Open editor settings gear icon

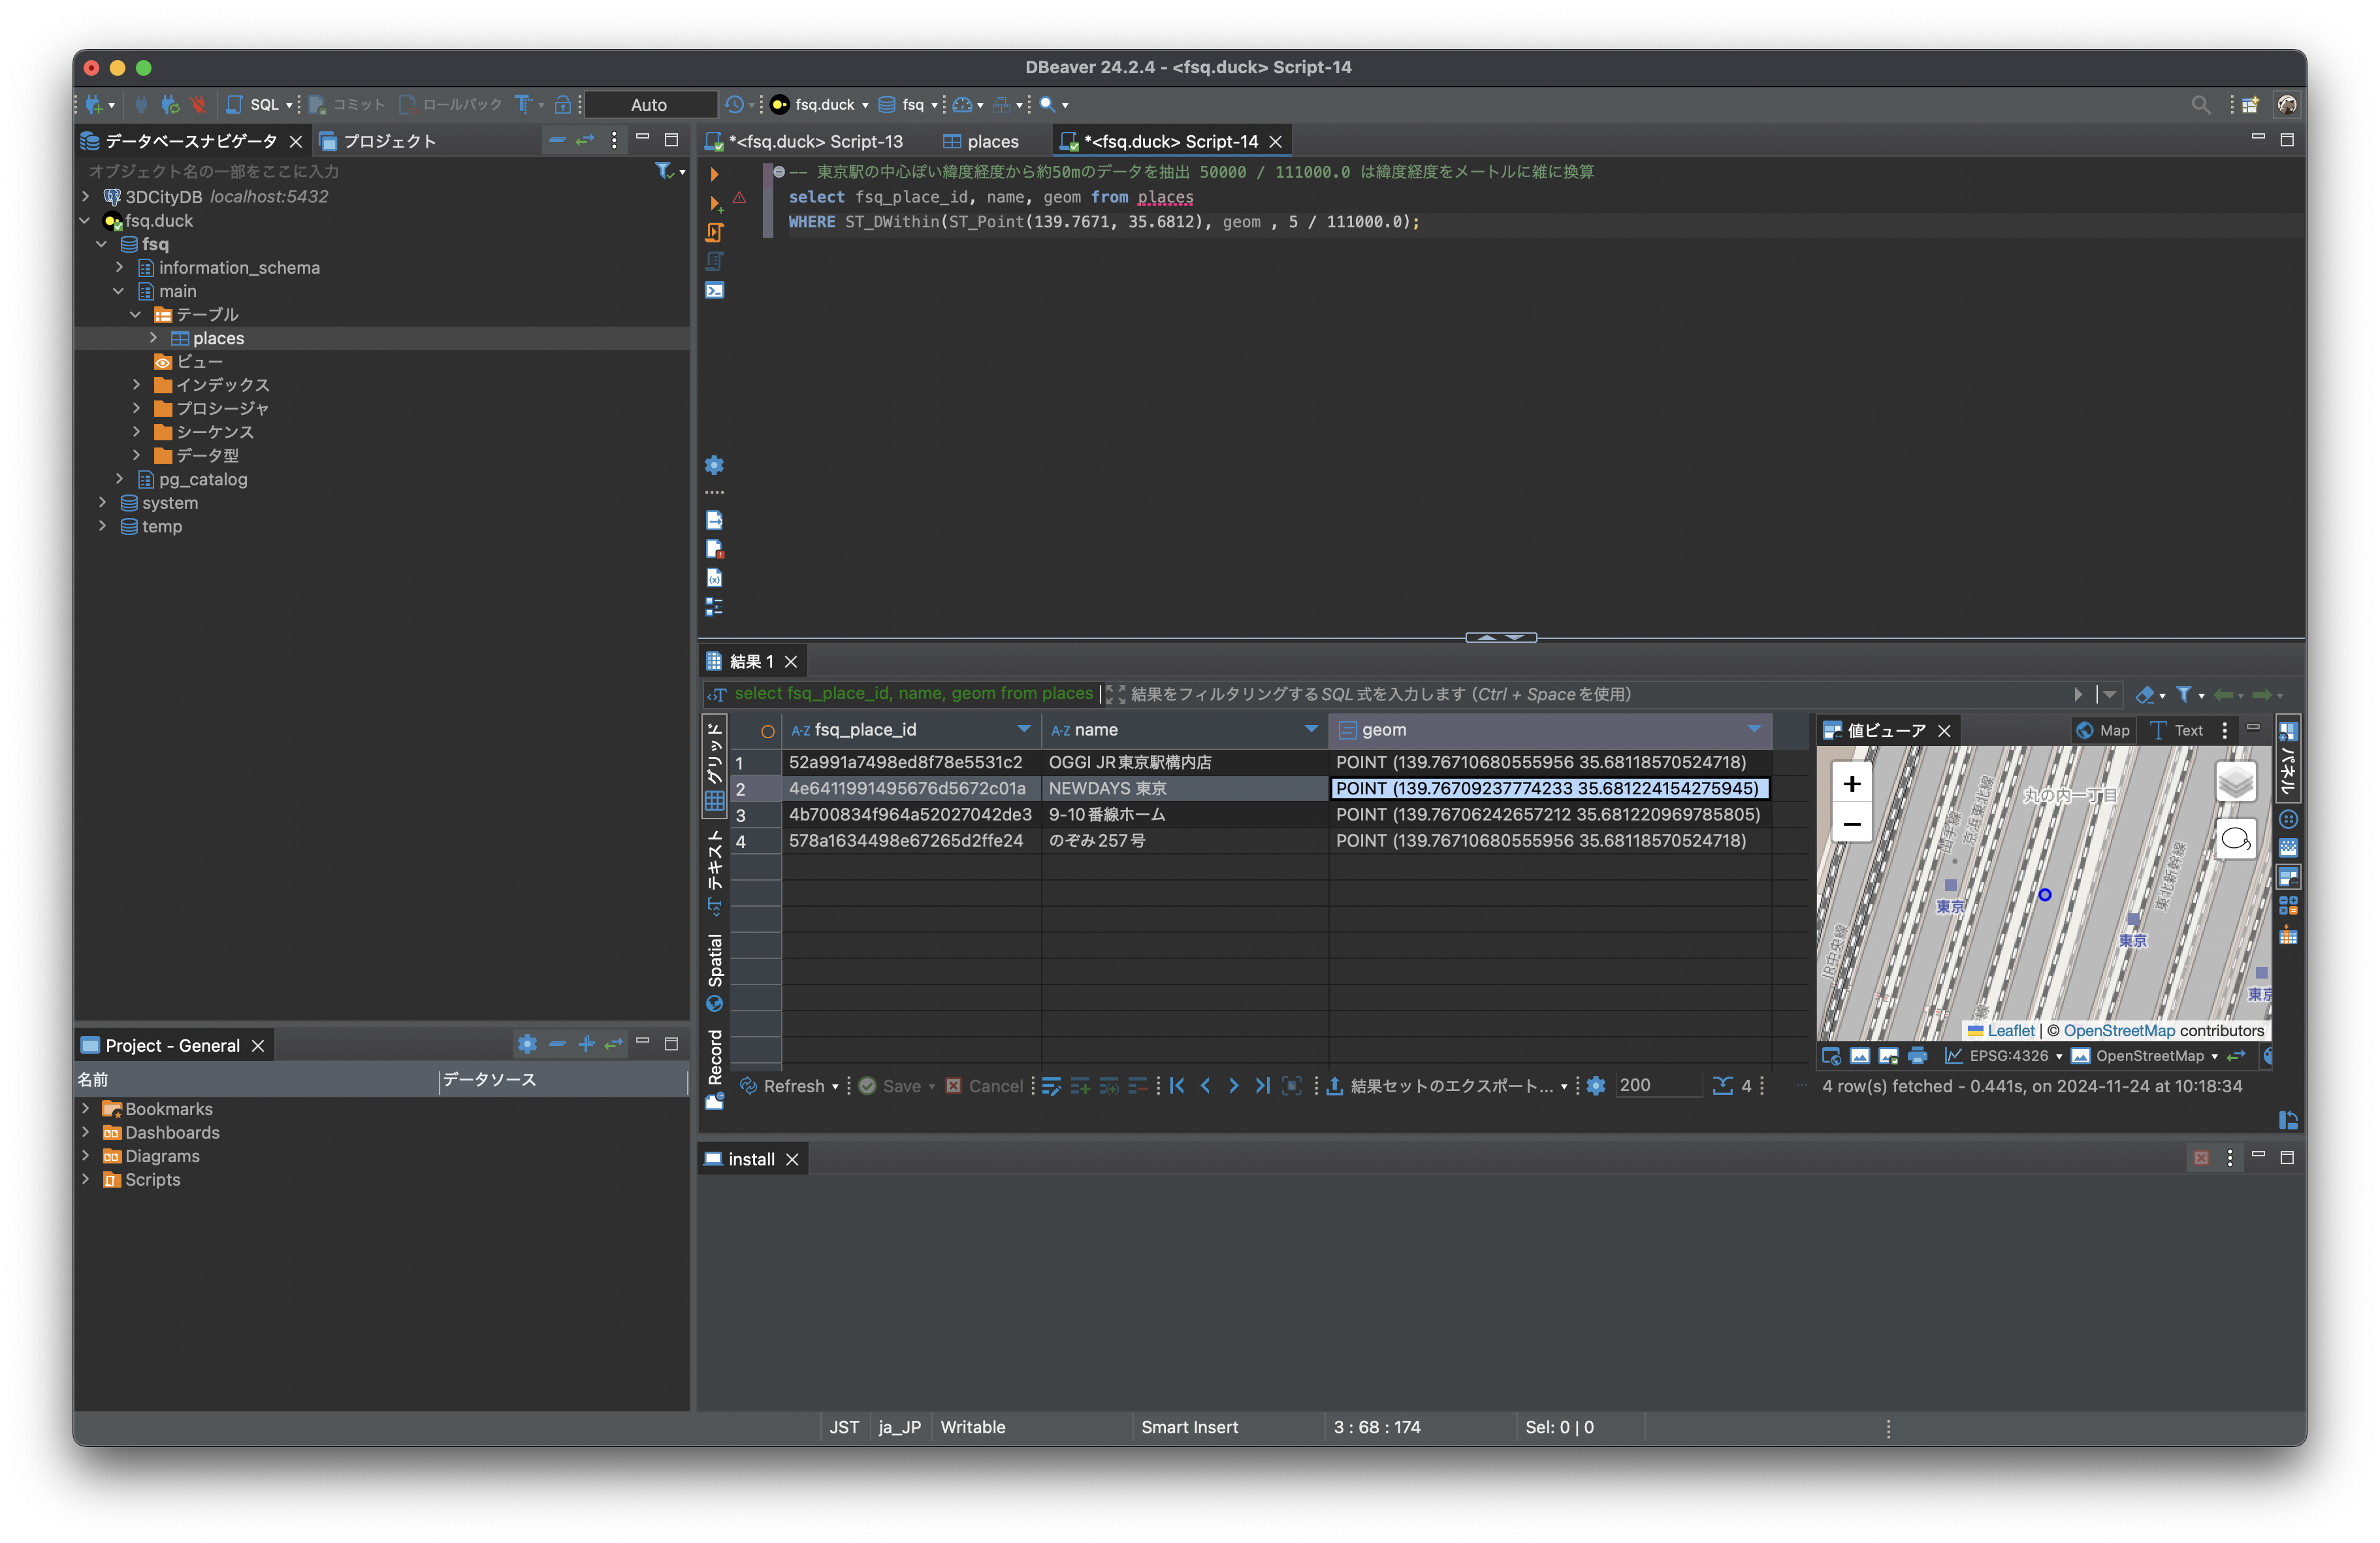[714, 465]
